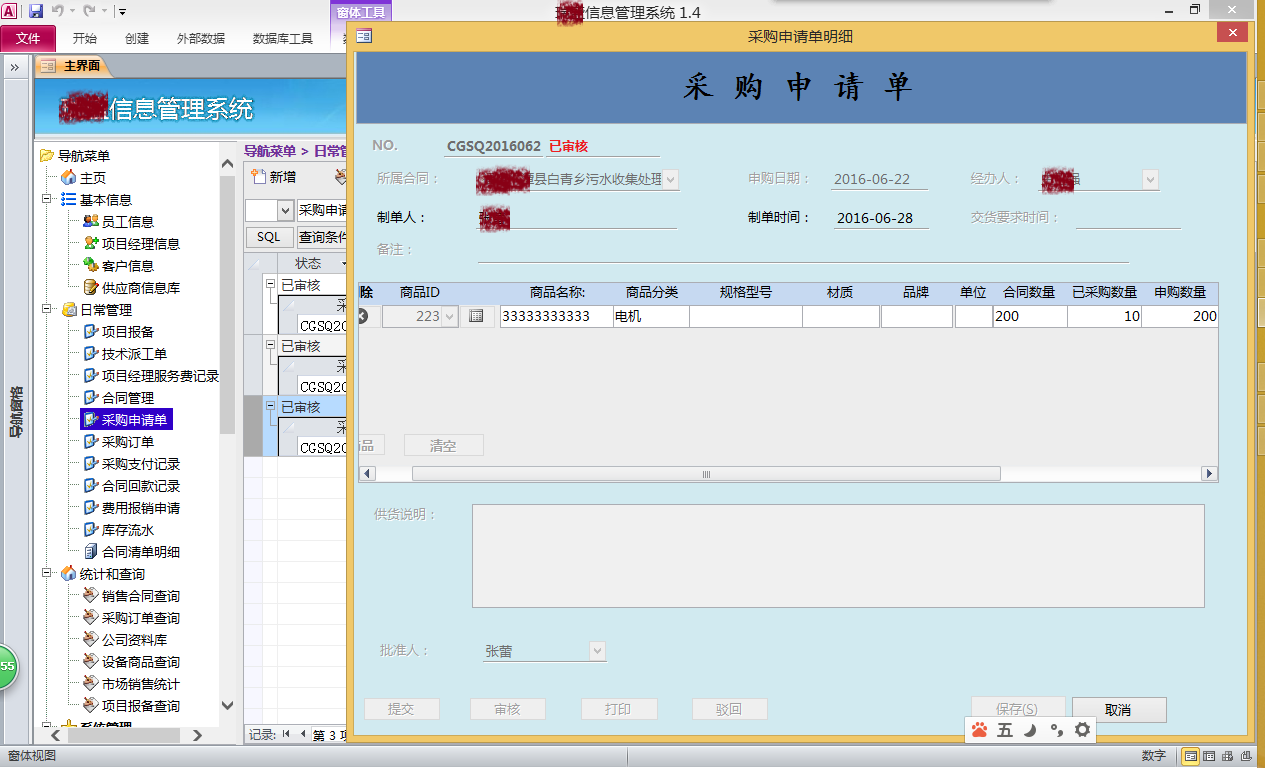This screenshot has width=1265, height=768.
Task: Open 客户信息 icon in the tree
Action: coord(91,265)
